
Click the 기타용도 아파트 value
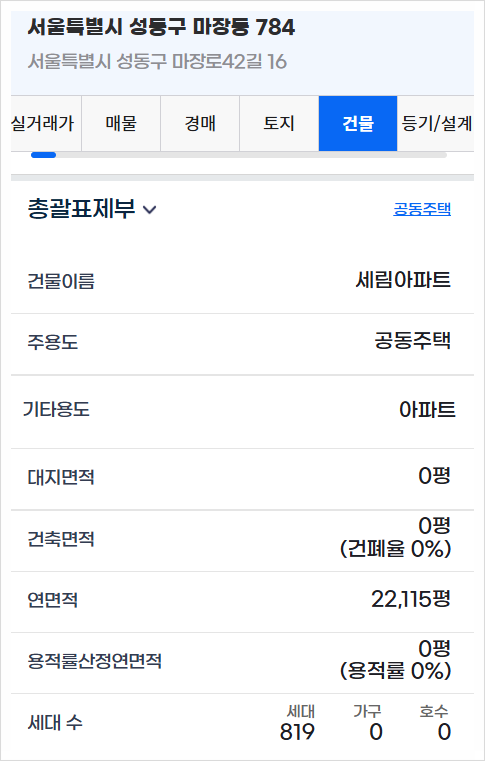[427, 410]
